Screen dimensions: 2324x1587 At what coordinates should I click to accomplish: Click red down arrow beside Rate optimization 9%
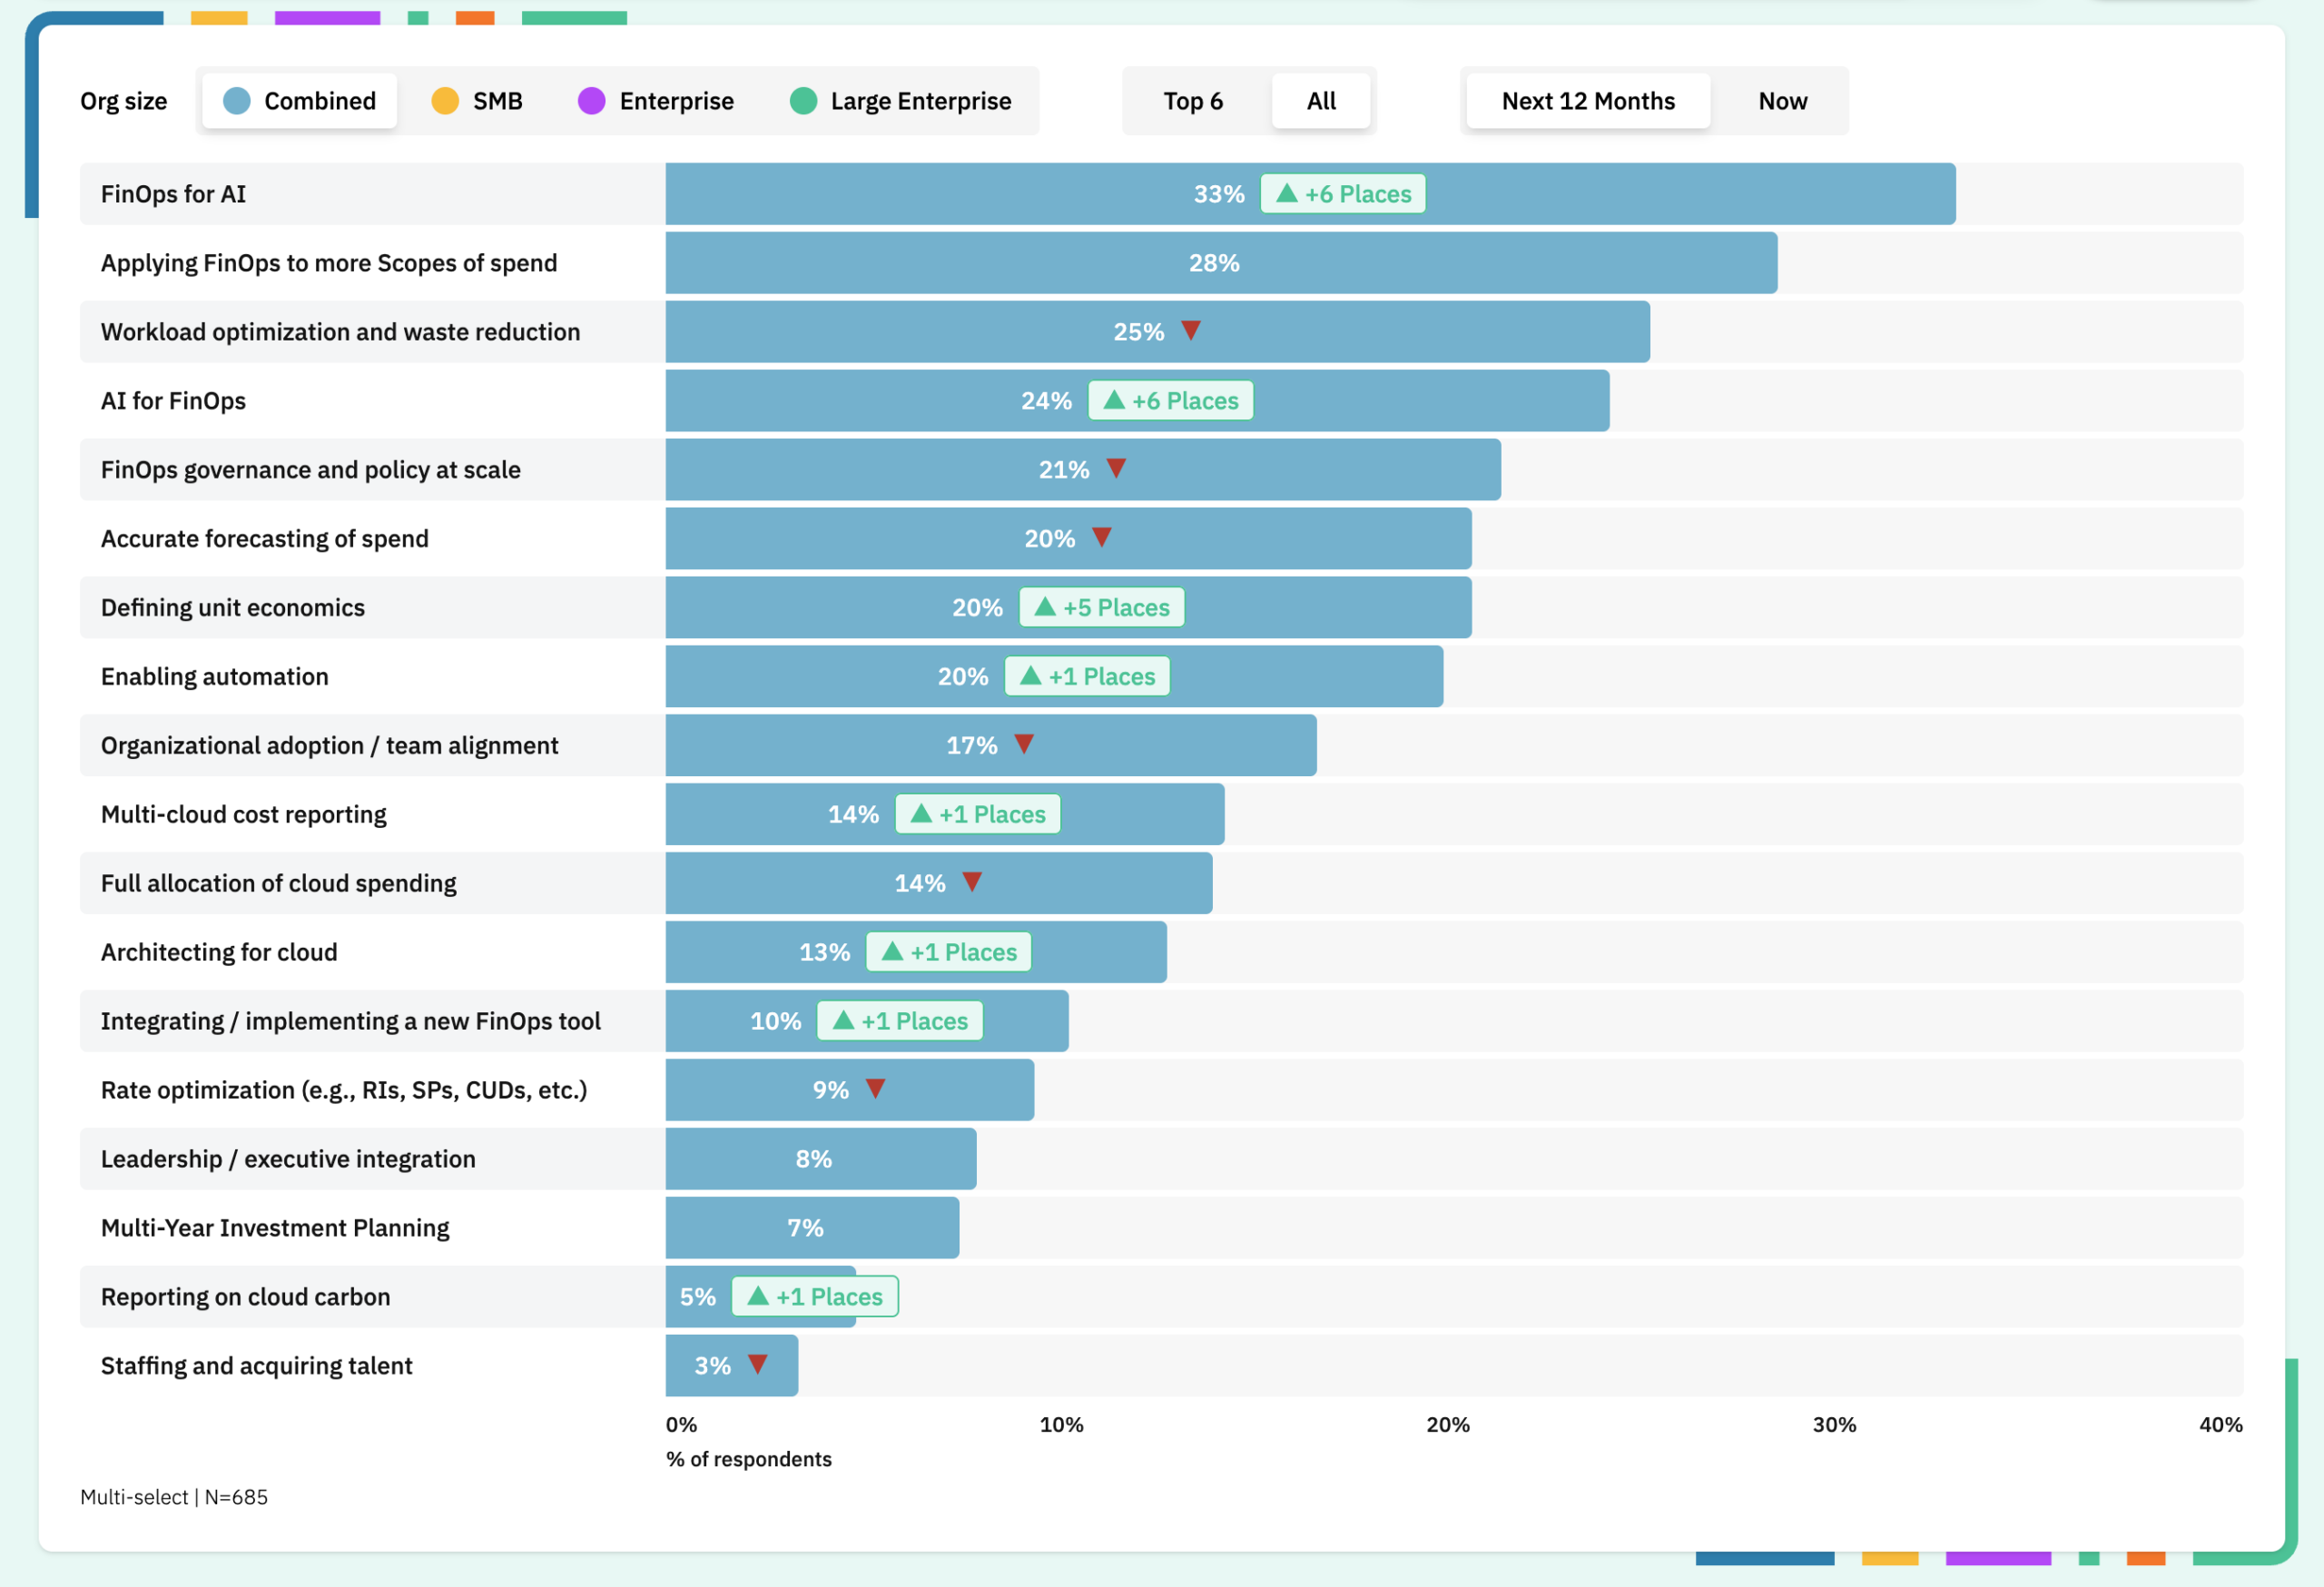point(875,1088)
